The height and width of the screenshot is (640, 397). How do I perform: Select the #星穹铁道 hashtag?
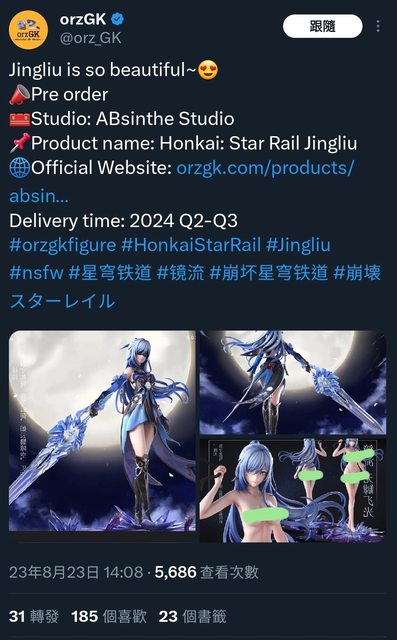(110, 273)
